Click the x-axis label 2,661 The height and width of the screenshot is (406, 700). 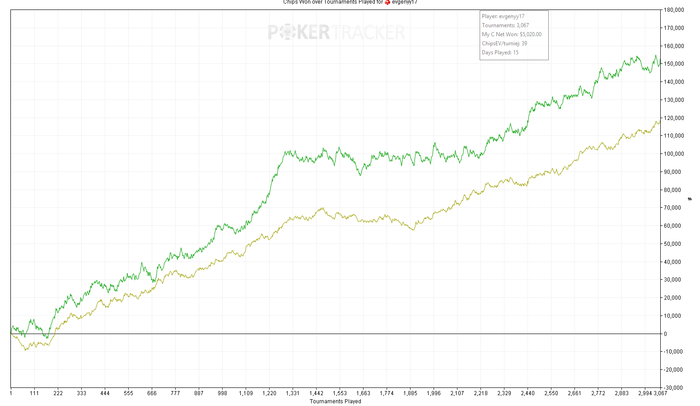[x=575, y=393]
